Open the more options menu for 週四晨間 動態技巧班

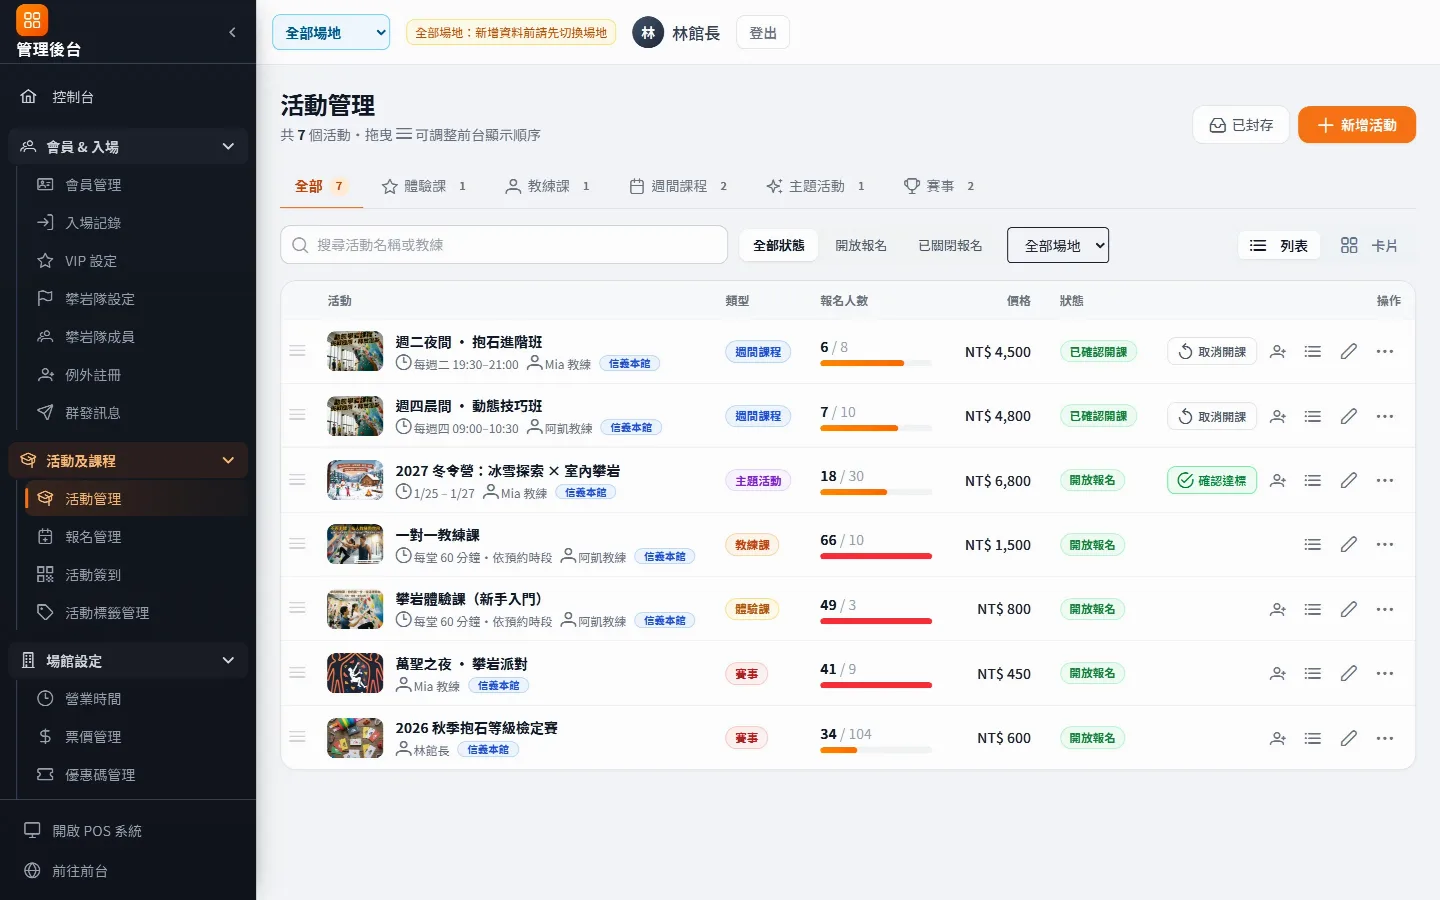coord(1385,416)
